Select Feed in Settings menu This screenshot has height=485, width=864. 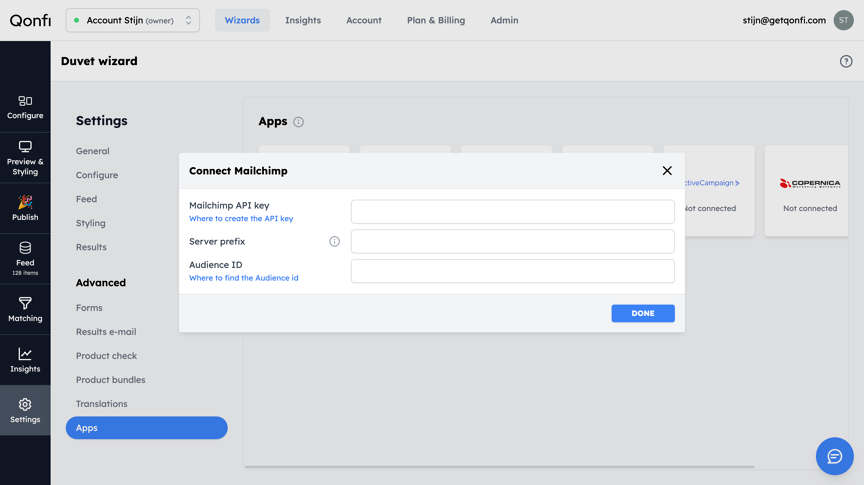click(87, 199)
